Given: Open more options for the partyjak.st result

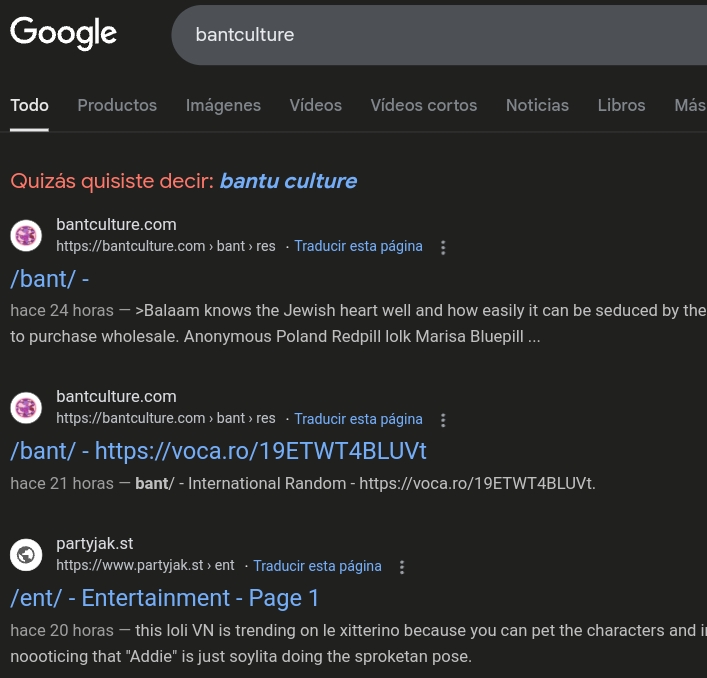Looking at the screenshot, I should [x=402, y=567].
